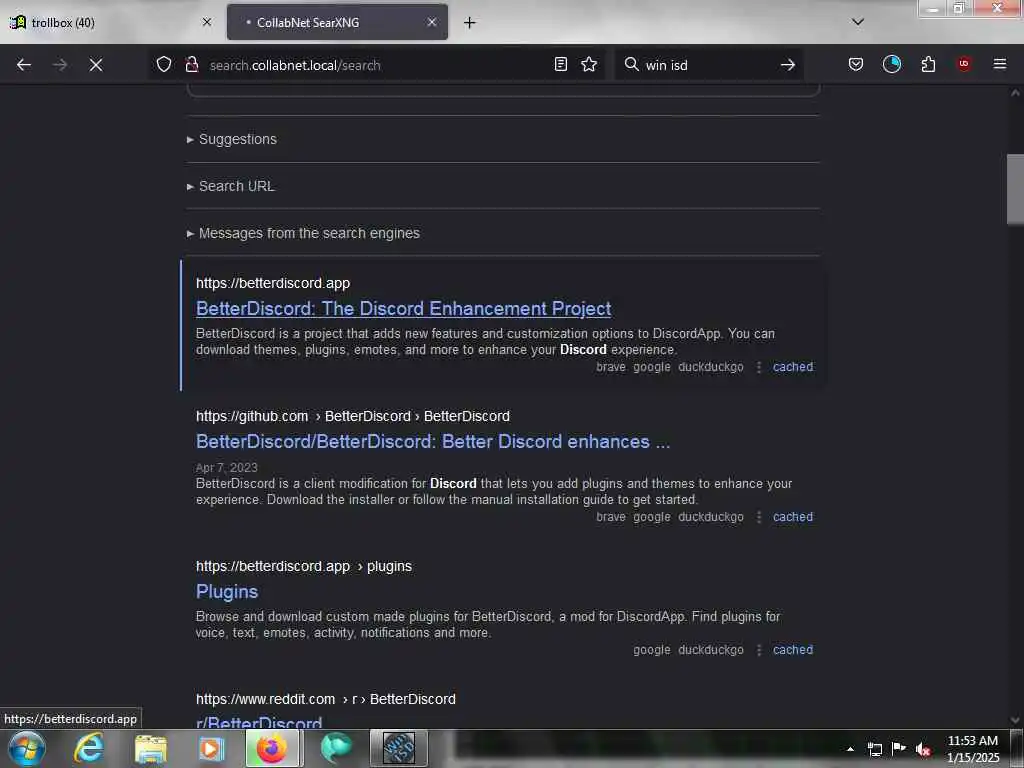Click the vertical scrollbar thumb
The width and height of the screenshot is (1024, 768).
click(x=1015, y=189)
